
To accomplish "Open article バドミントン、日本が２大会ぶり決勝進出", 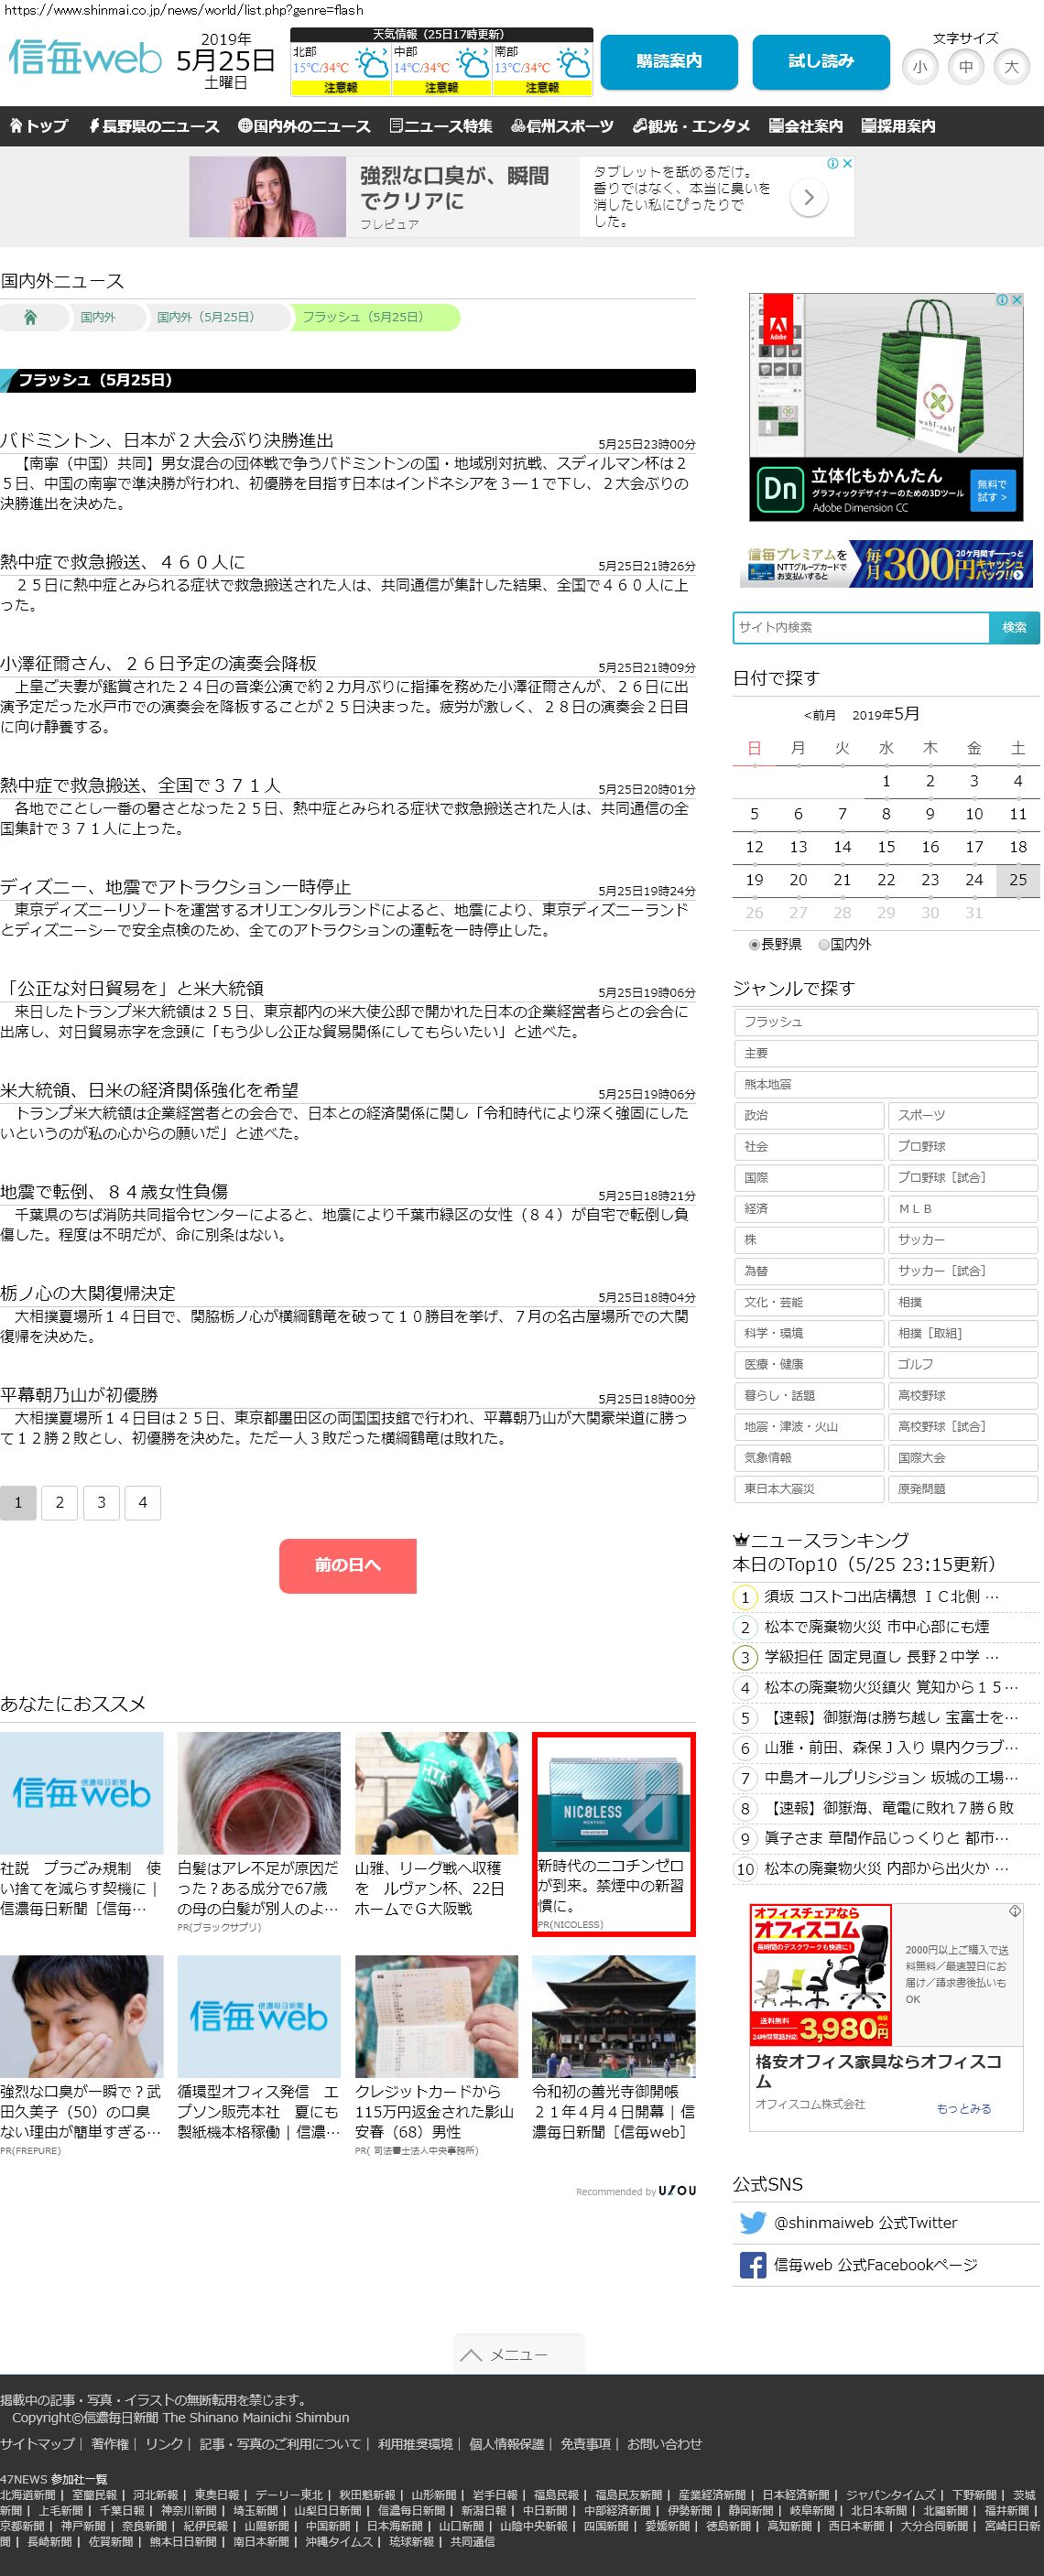I will click(x=167, y=440).
